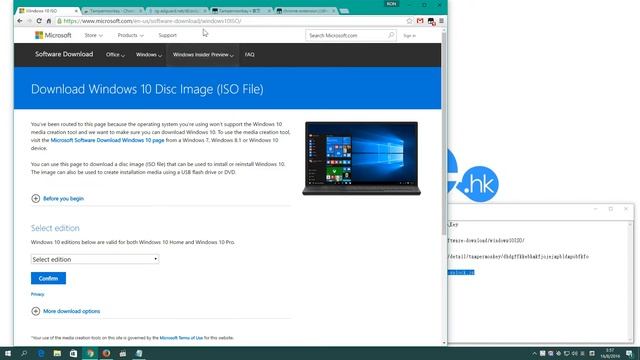Open the FAQ menu item

point(249,55)
